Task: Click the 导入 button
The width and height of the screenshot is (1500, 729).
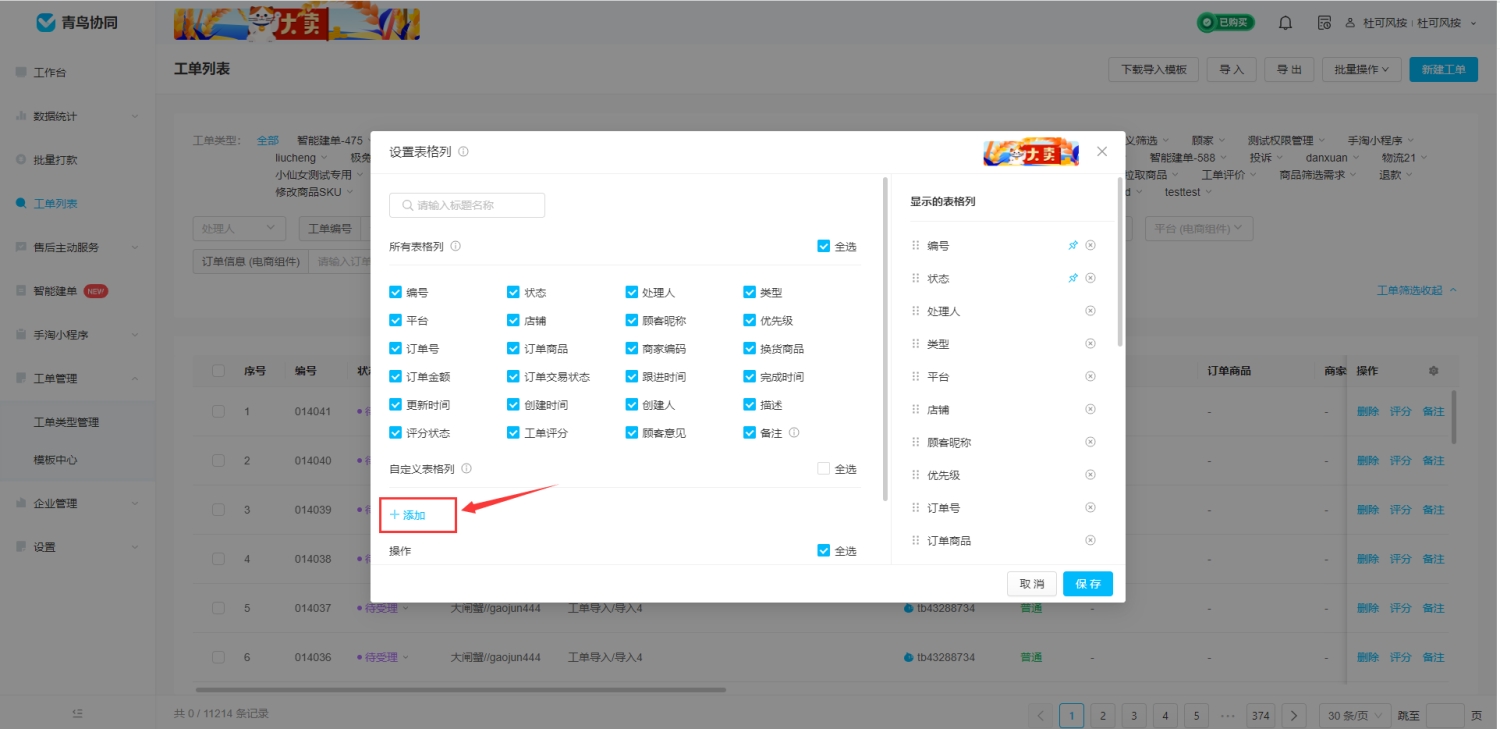Action: 1232,69
